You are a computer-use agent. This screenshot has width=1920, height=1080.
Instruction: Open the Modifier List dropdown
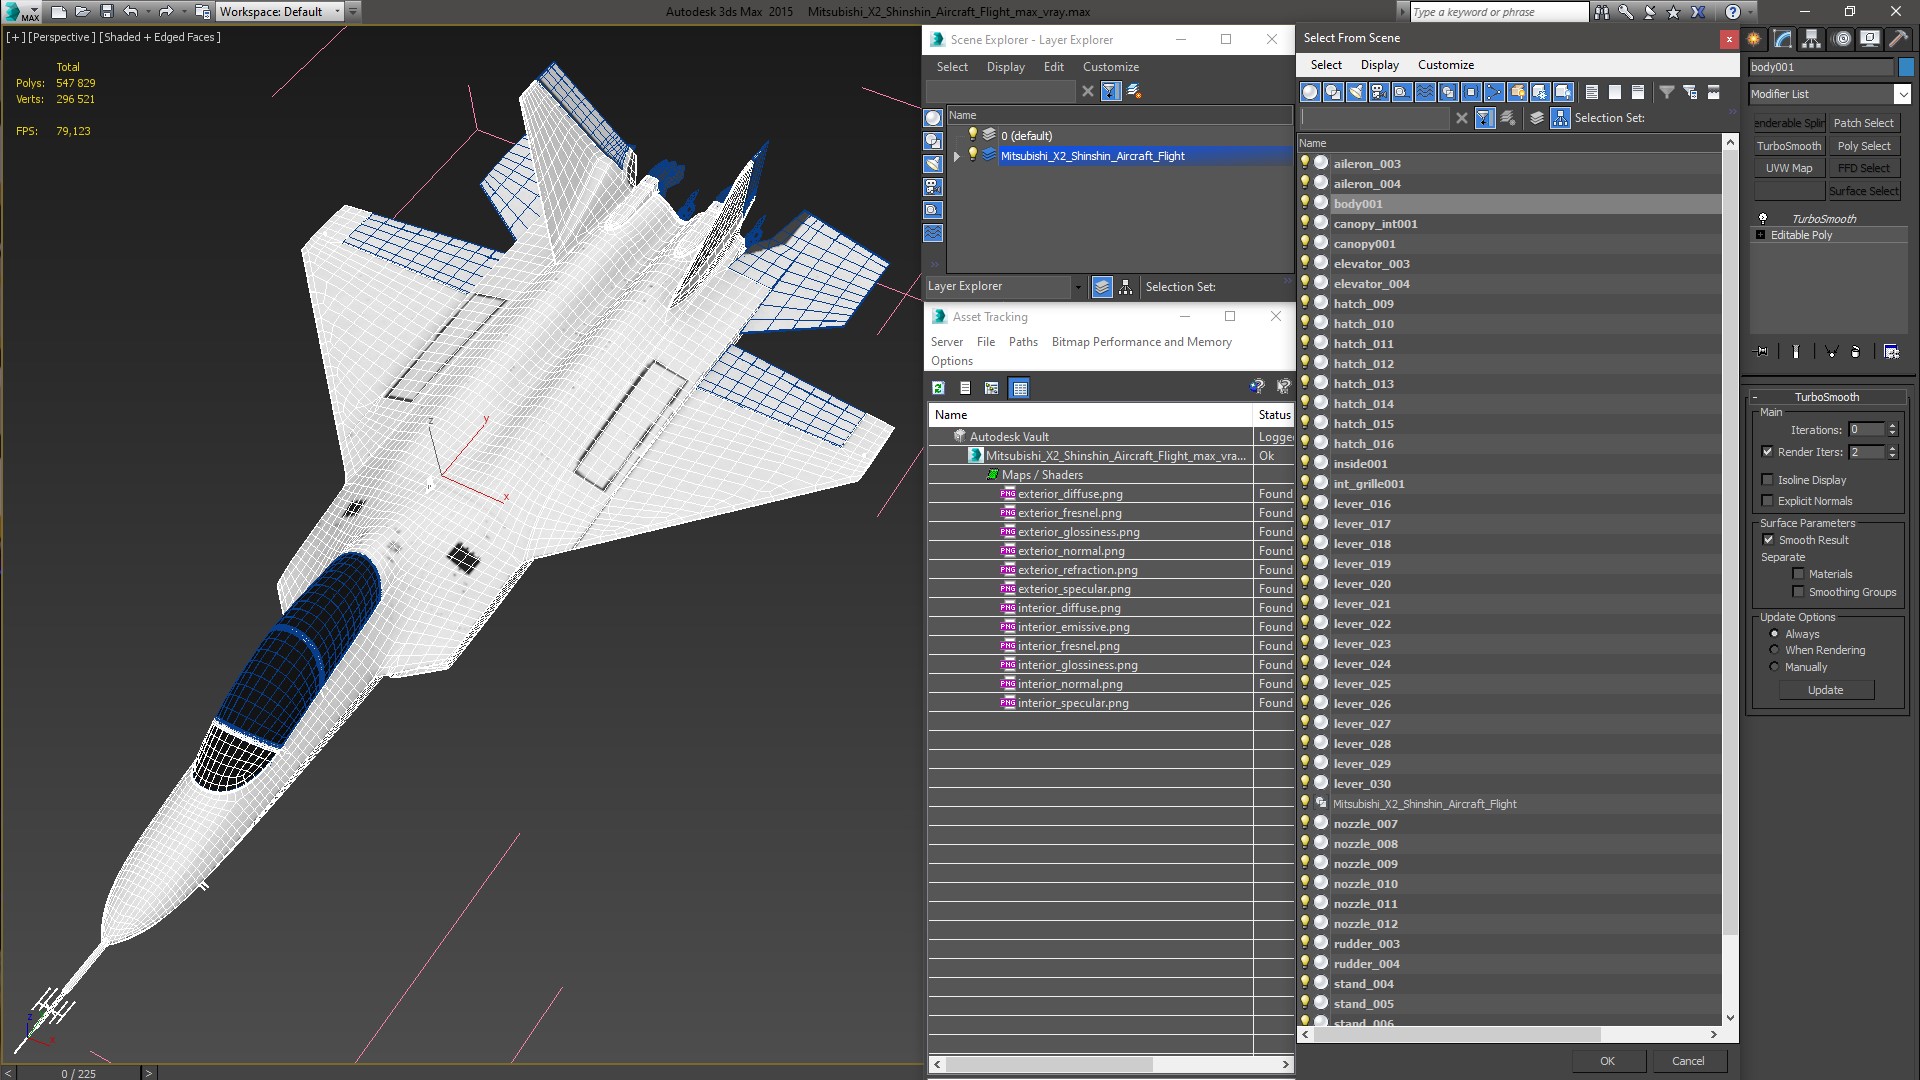pos(1901,94)
